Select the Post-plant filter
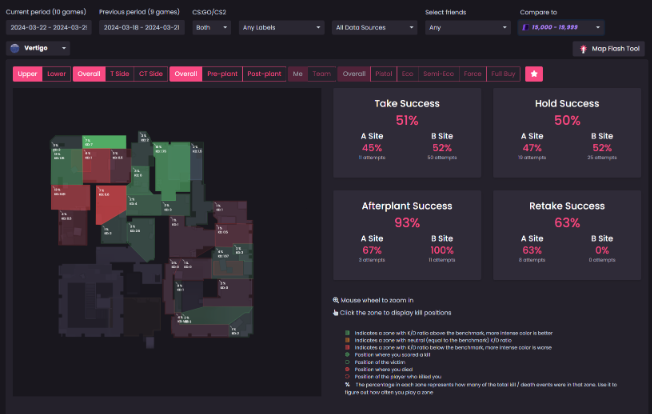652x414 pixels. [x=264, y=74]
